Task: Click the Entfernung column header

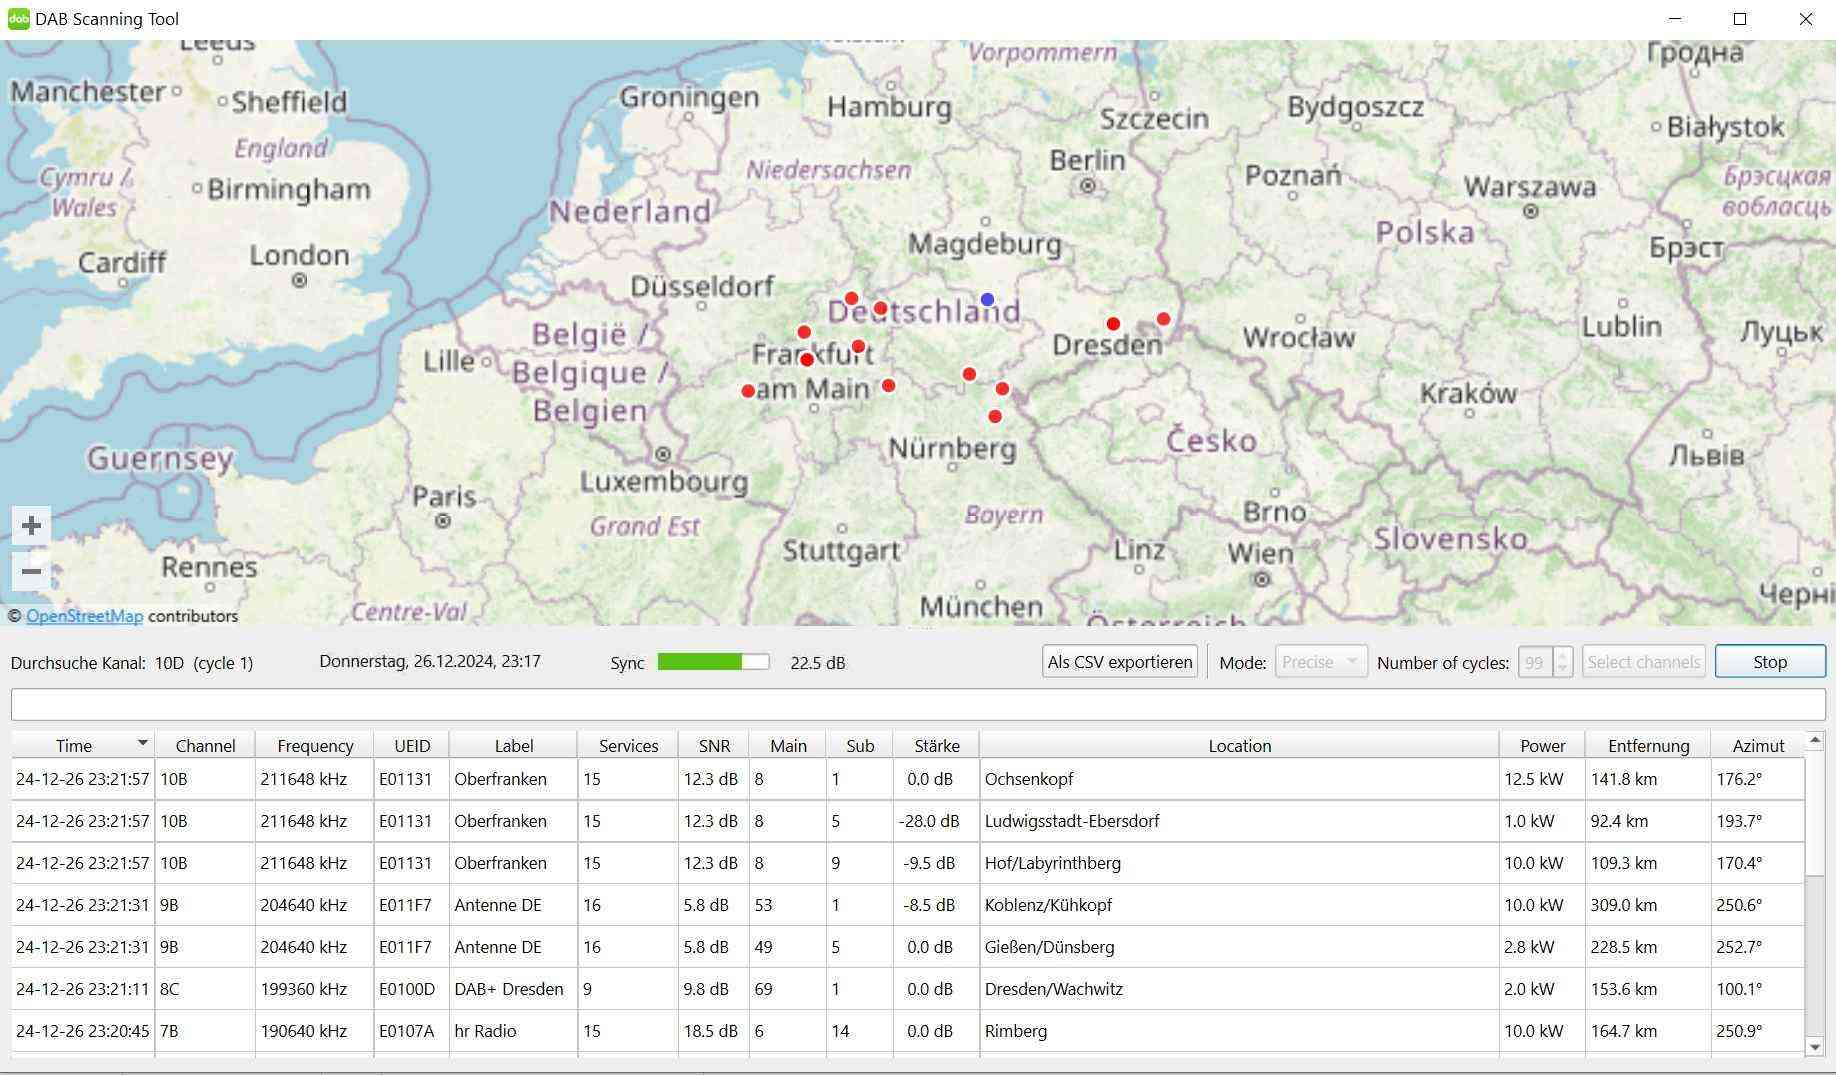Action: point(1648,746)
